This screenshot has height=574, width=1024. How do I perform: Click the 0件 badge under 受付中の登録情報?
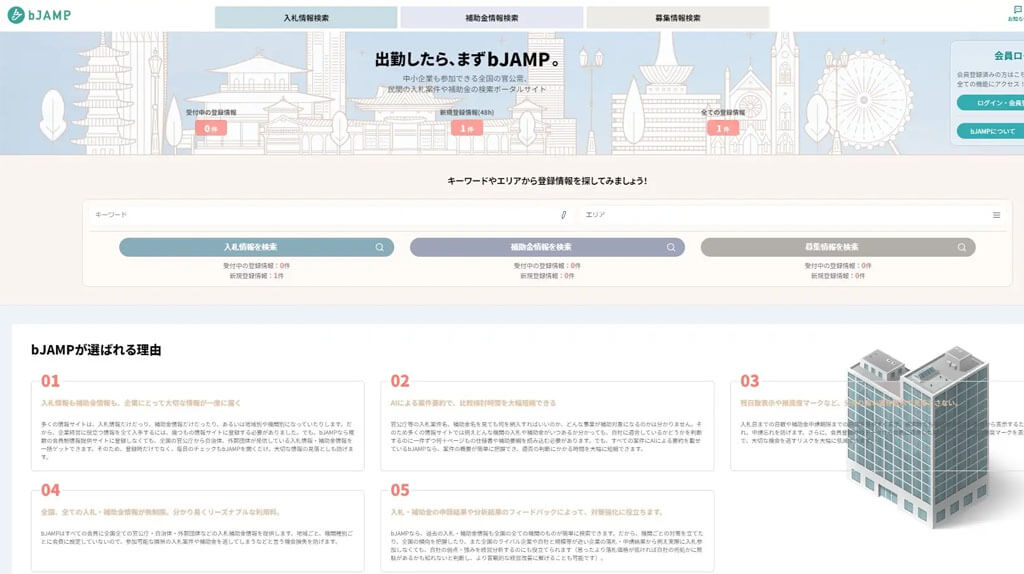[x=211, y=129]
